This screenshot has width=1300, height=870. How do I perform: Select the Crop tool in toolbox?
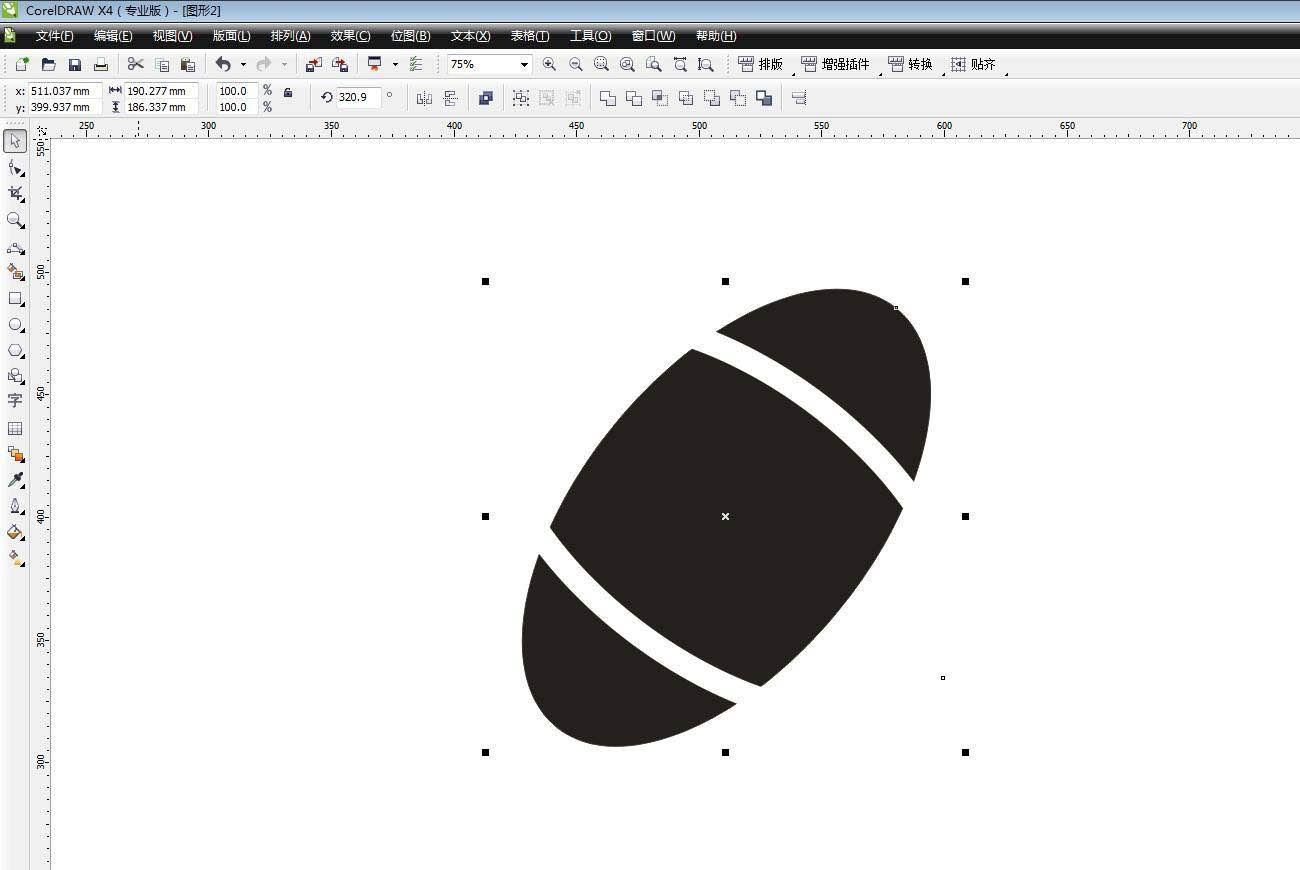pyautogui.click(x=15, y=194)
